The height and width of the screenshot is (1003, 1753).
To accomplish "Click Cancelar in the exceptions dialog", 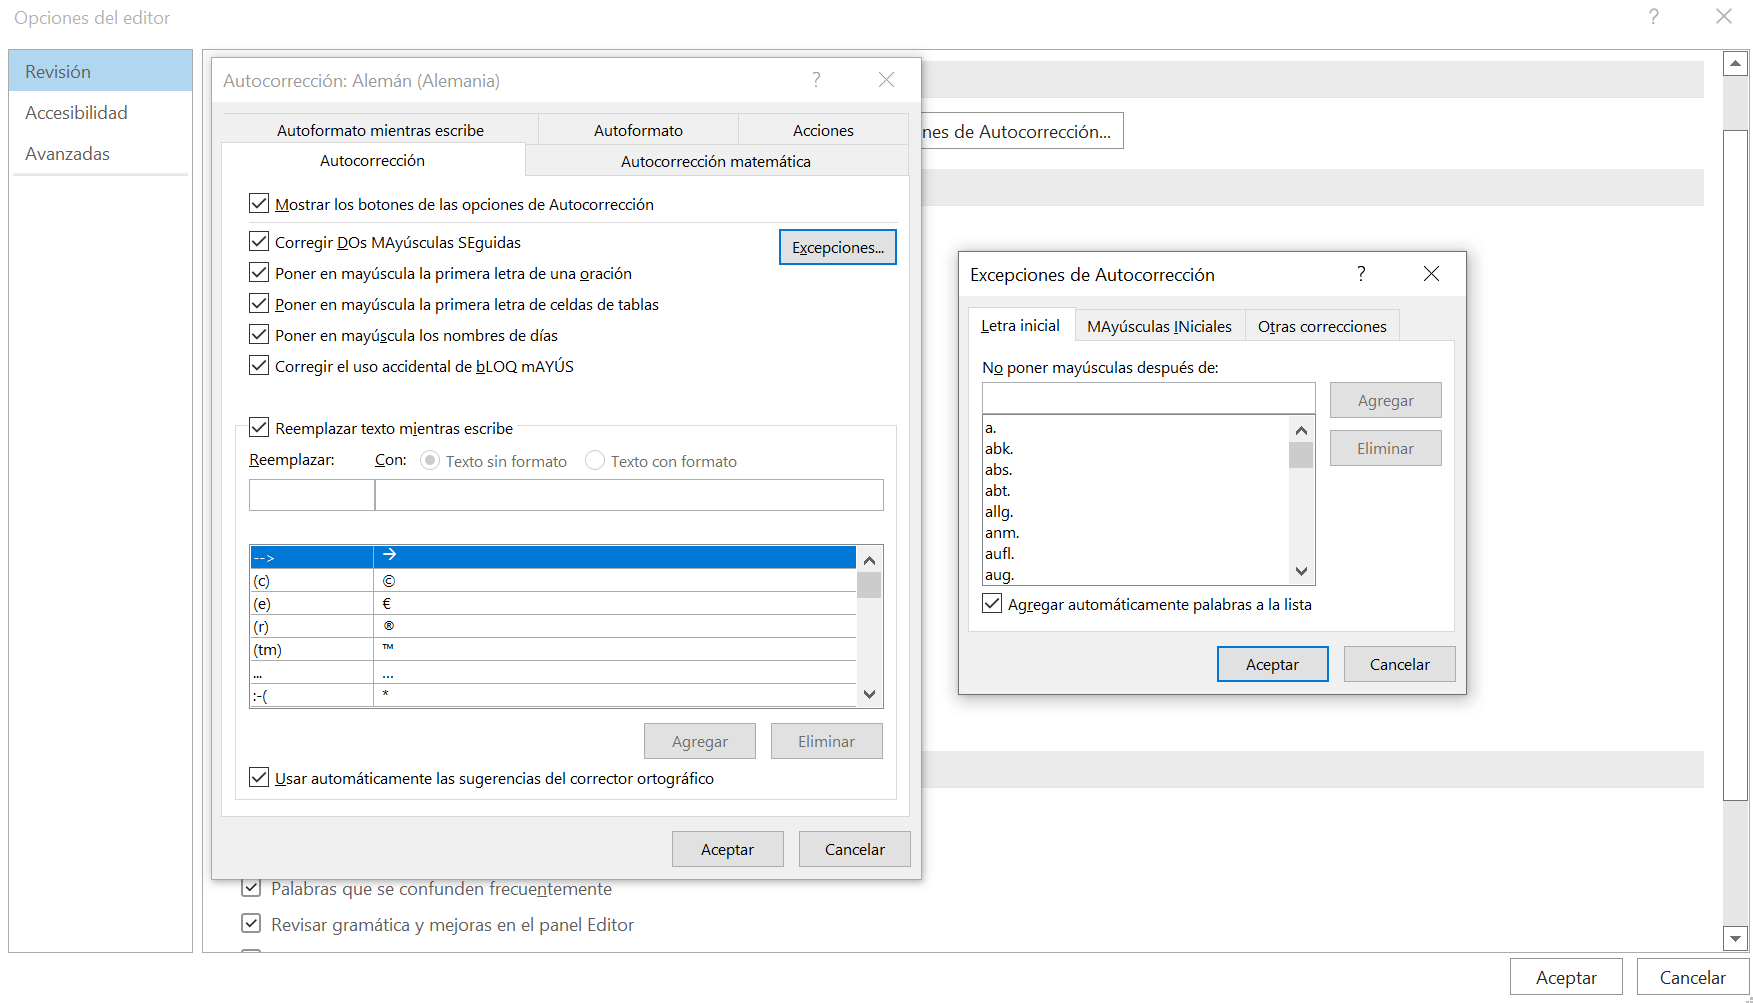I will pyautogui.click(x=1400, y=664).
